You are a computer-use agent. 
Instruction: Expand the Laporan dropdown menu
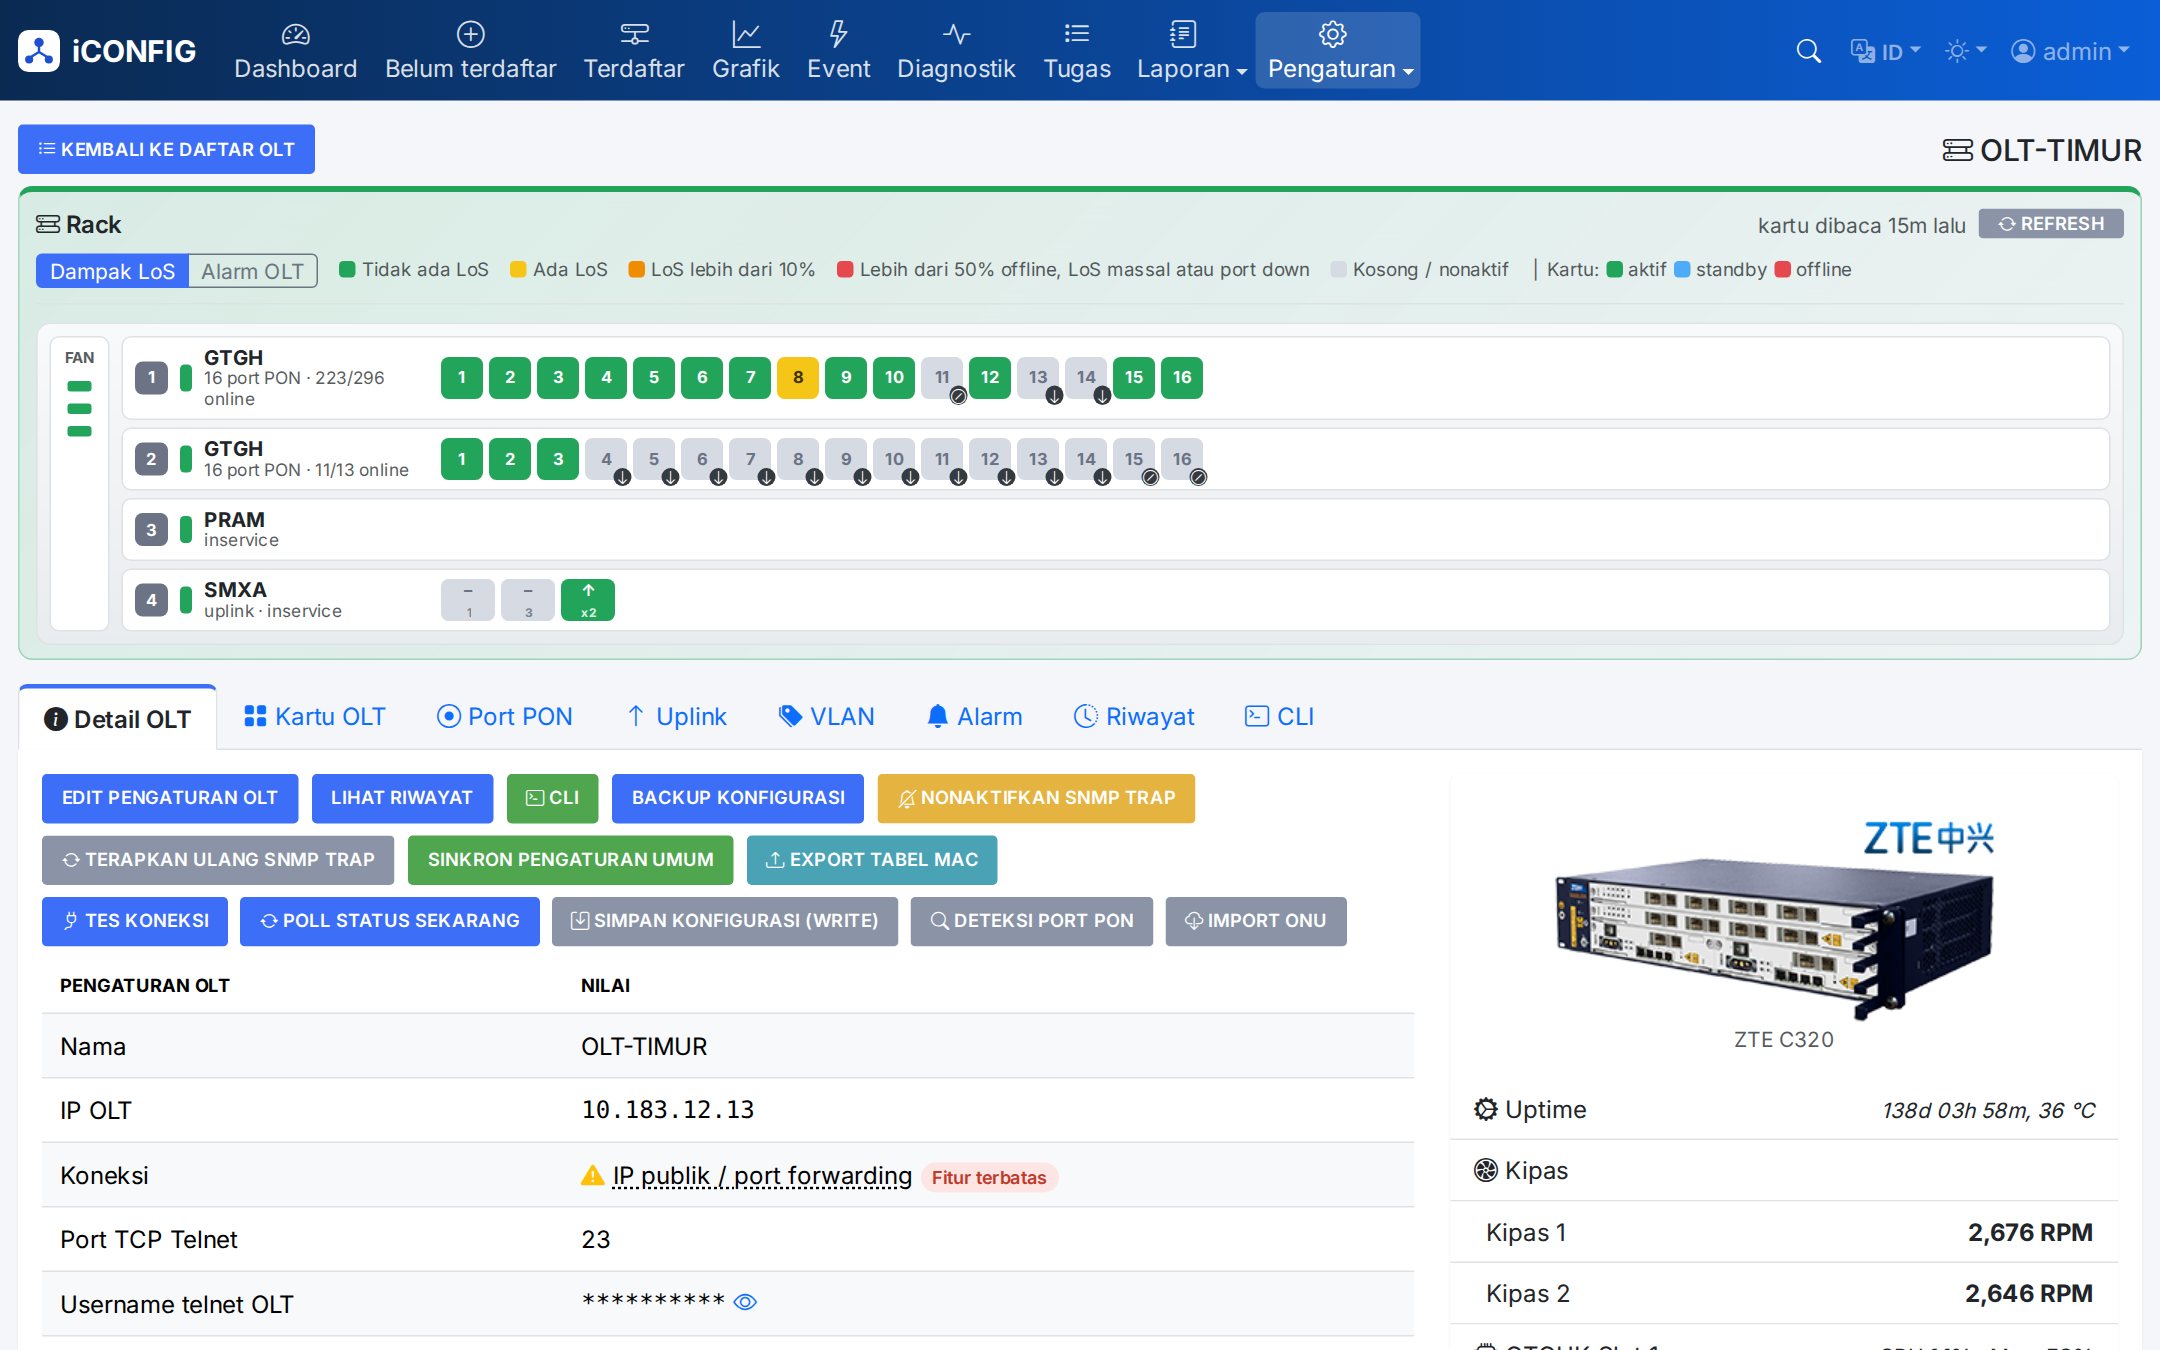tap(1191, 50)
